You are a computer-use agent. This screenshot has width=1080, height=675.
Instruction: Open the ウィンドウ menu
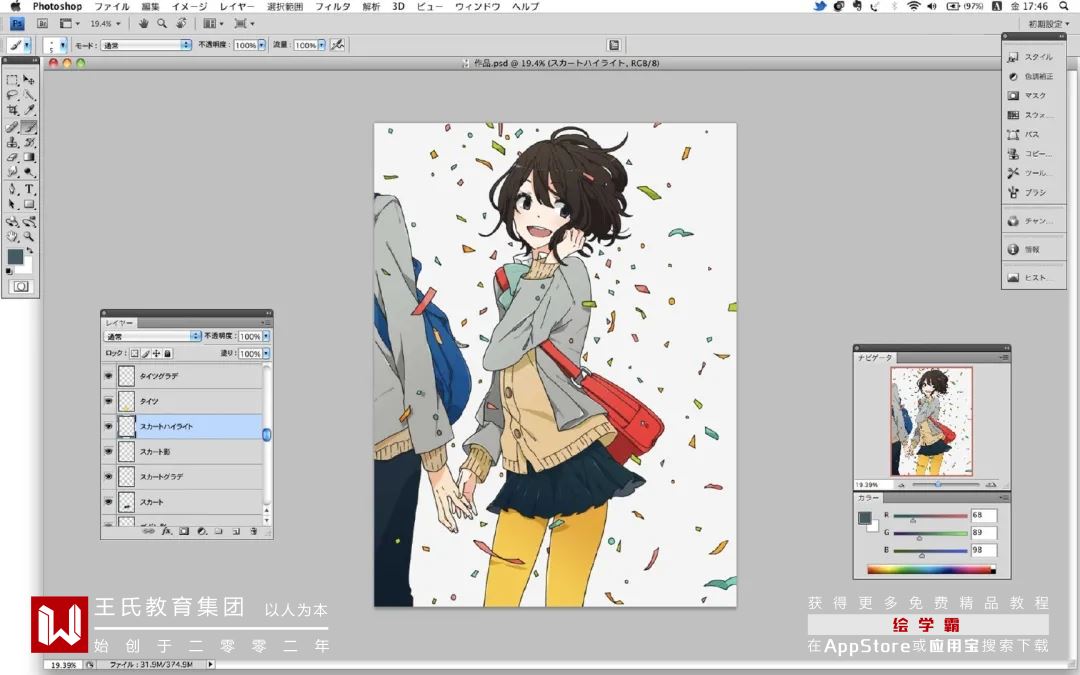point(477,6)
